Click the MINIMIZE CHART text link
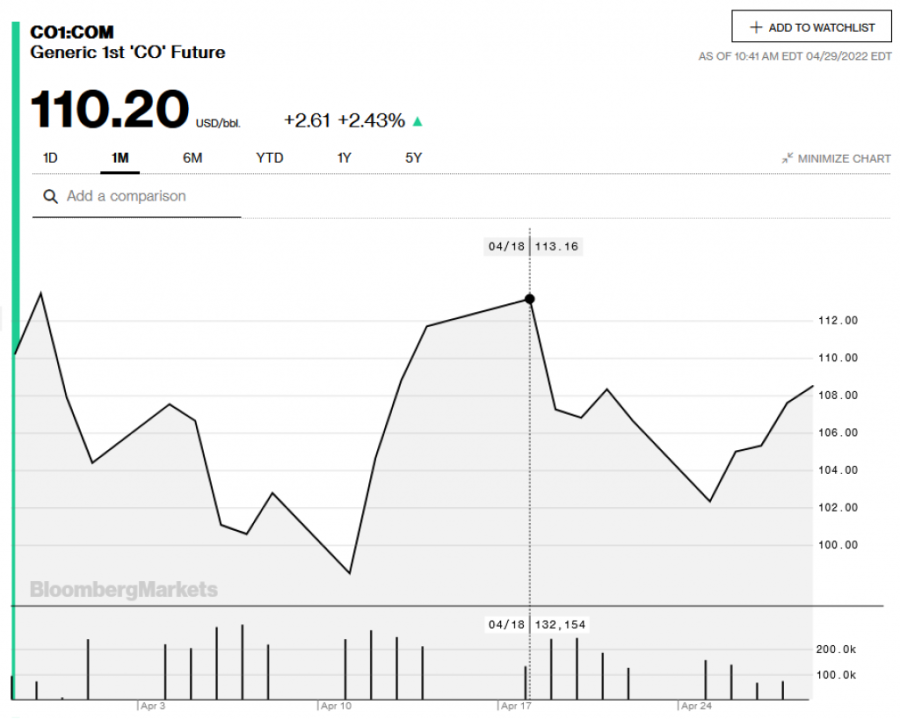900x719 pixels. click(x=844, y=158)
